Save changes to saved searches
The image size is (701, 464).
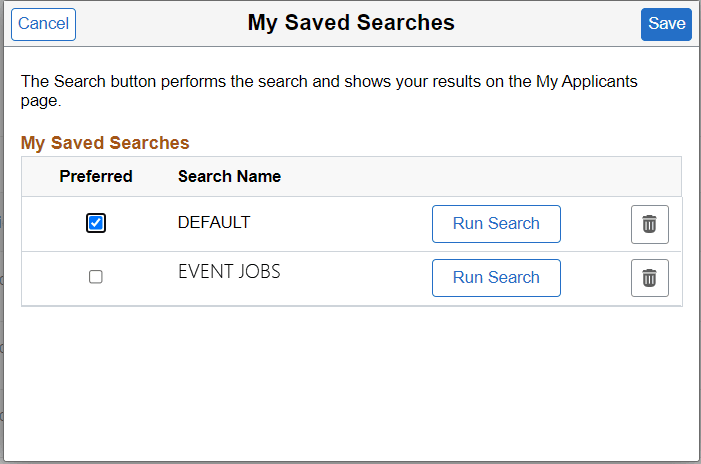click(x=666, y=24)
